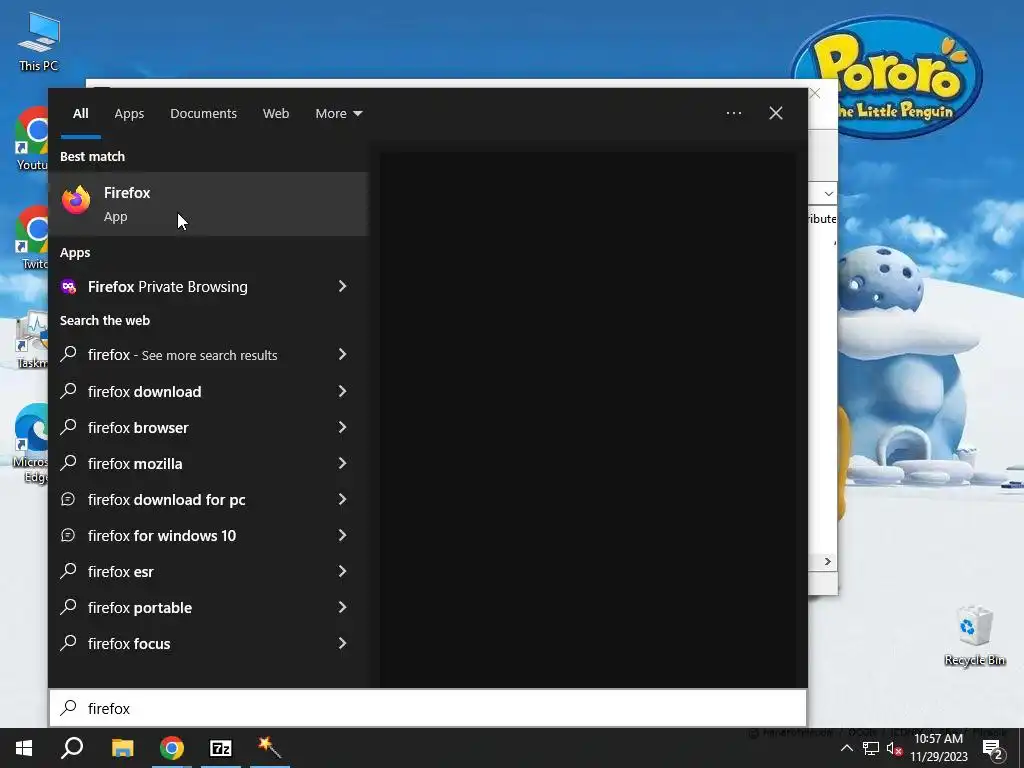Select 'firefox for windows 10' suggestion

click(x=190, y=535)
